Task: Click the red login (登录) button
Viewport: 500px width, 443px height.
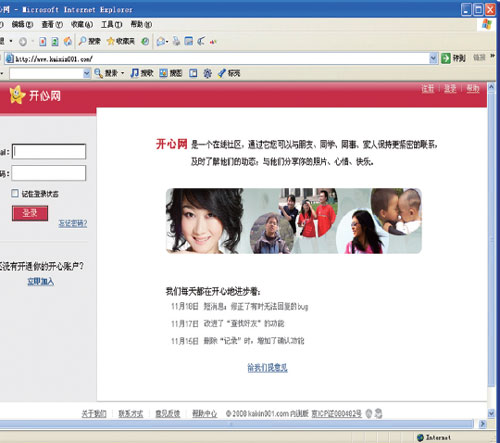Action: [30, 213]
